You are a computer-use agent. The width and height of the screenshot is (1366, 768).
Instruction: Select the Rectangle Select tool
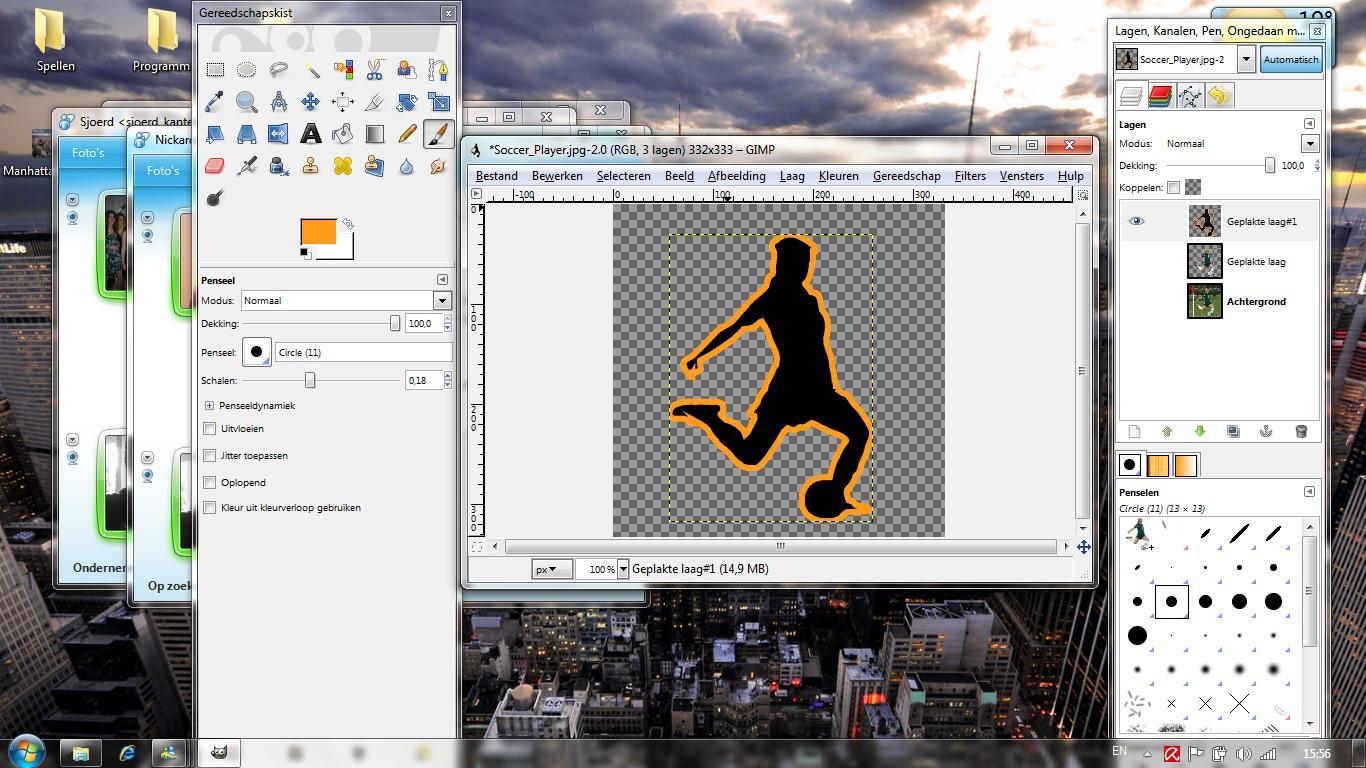tap(215, 70)
